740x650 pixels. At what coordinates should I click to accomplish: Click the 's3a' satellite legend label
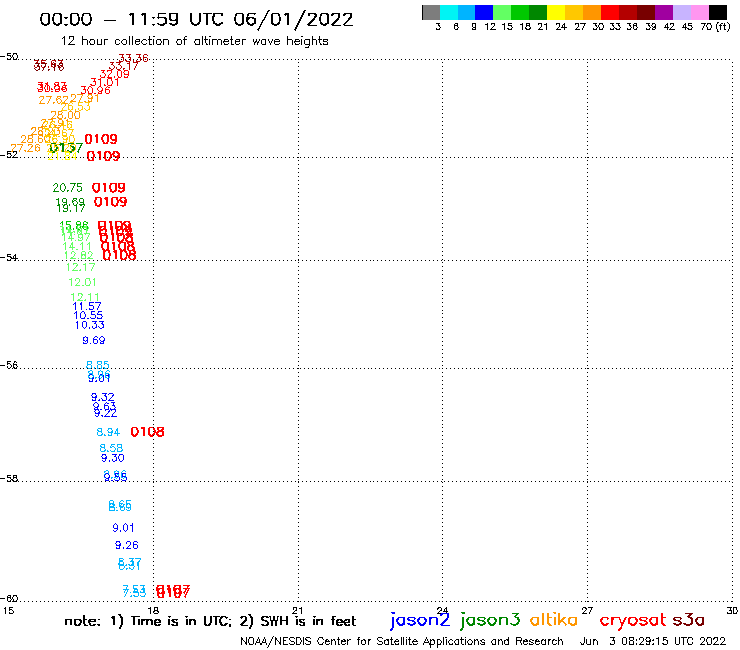689,620
